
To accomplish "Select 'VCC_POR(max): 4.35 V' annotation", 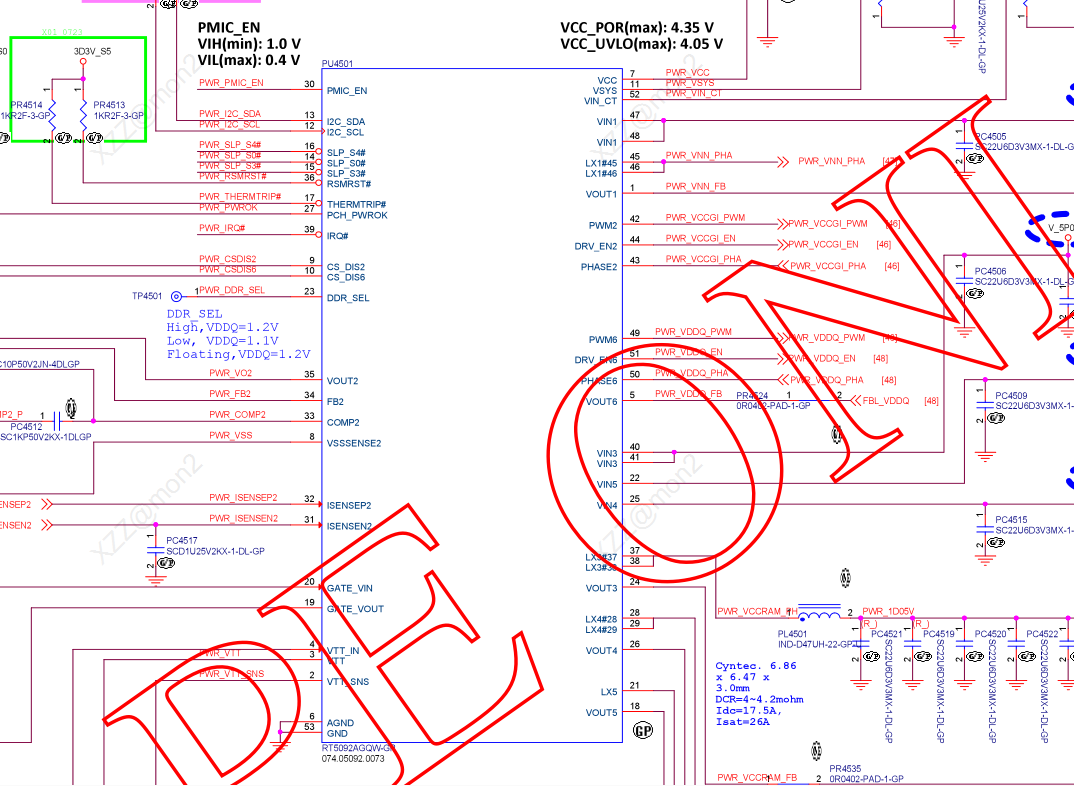I will coord(637,28).
